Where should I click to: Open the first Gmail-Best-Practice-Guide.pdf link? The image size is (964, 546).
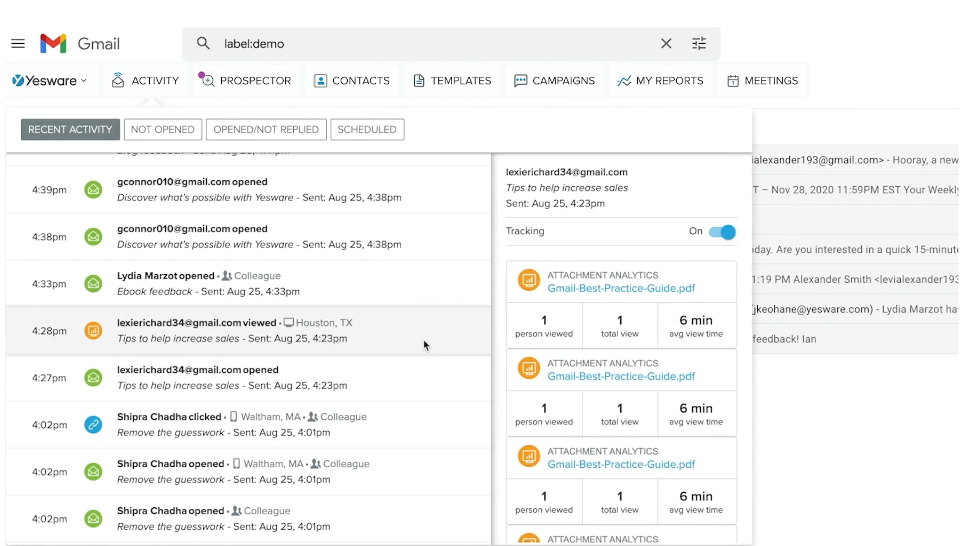(x=621, y=288)
